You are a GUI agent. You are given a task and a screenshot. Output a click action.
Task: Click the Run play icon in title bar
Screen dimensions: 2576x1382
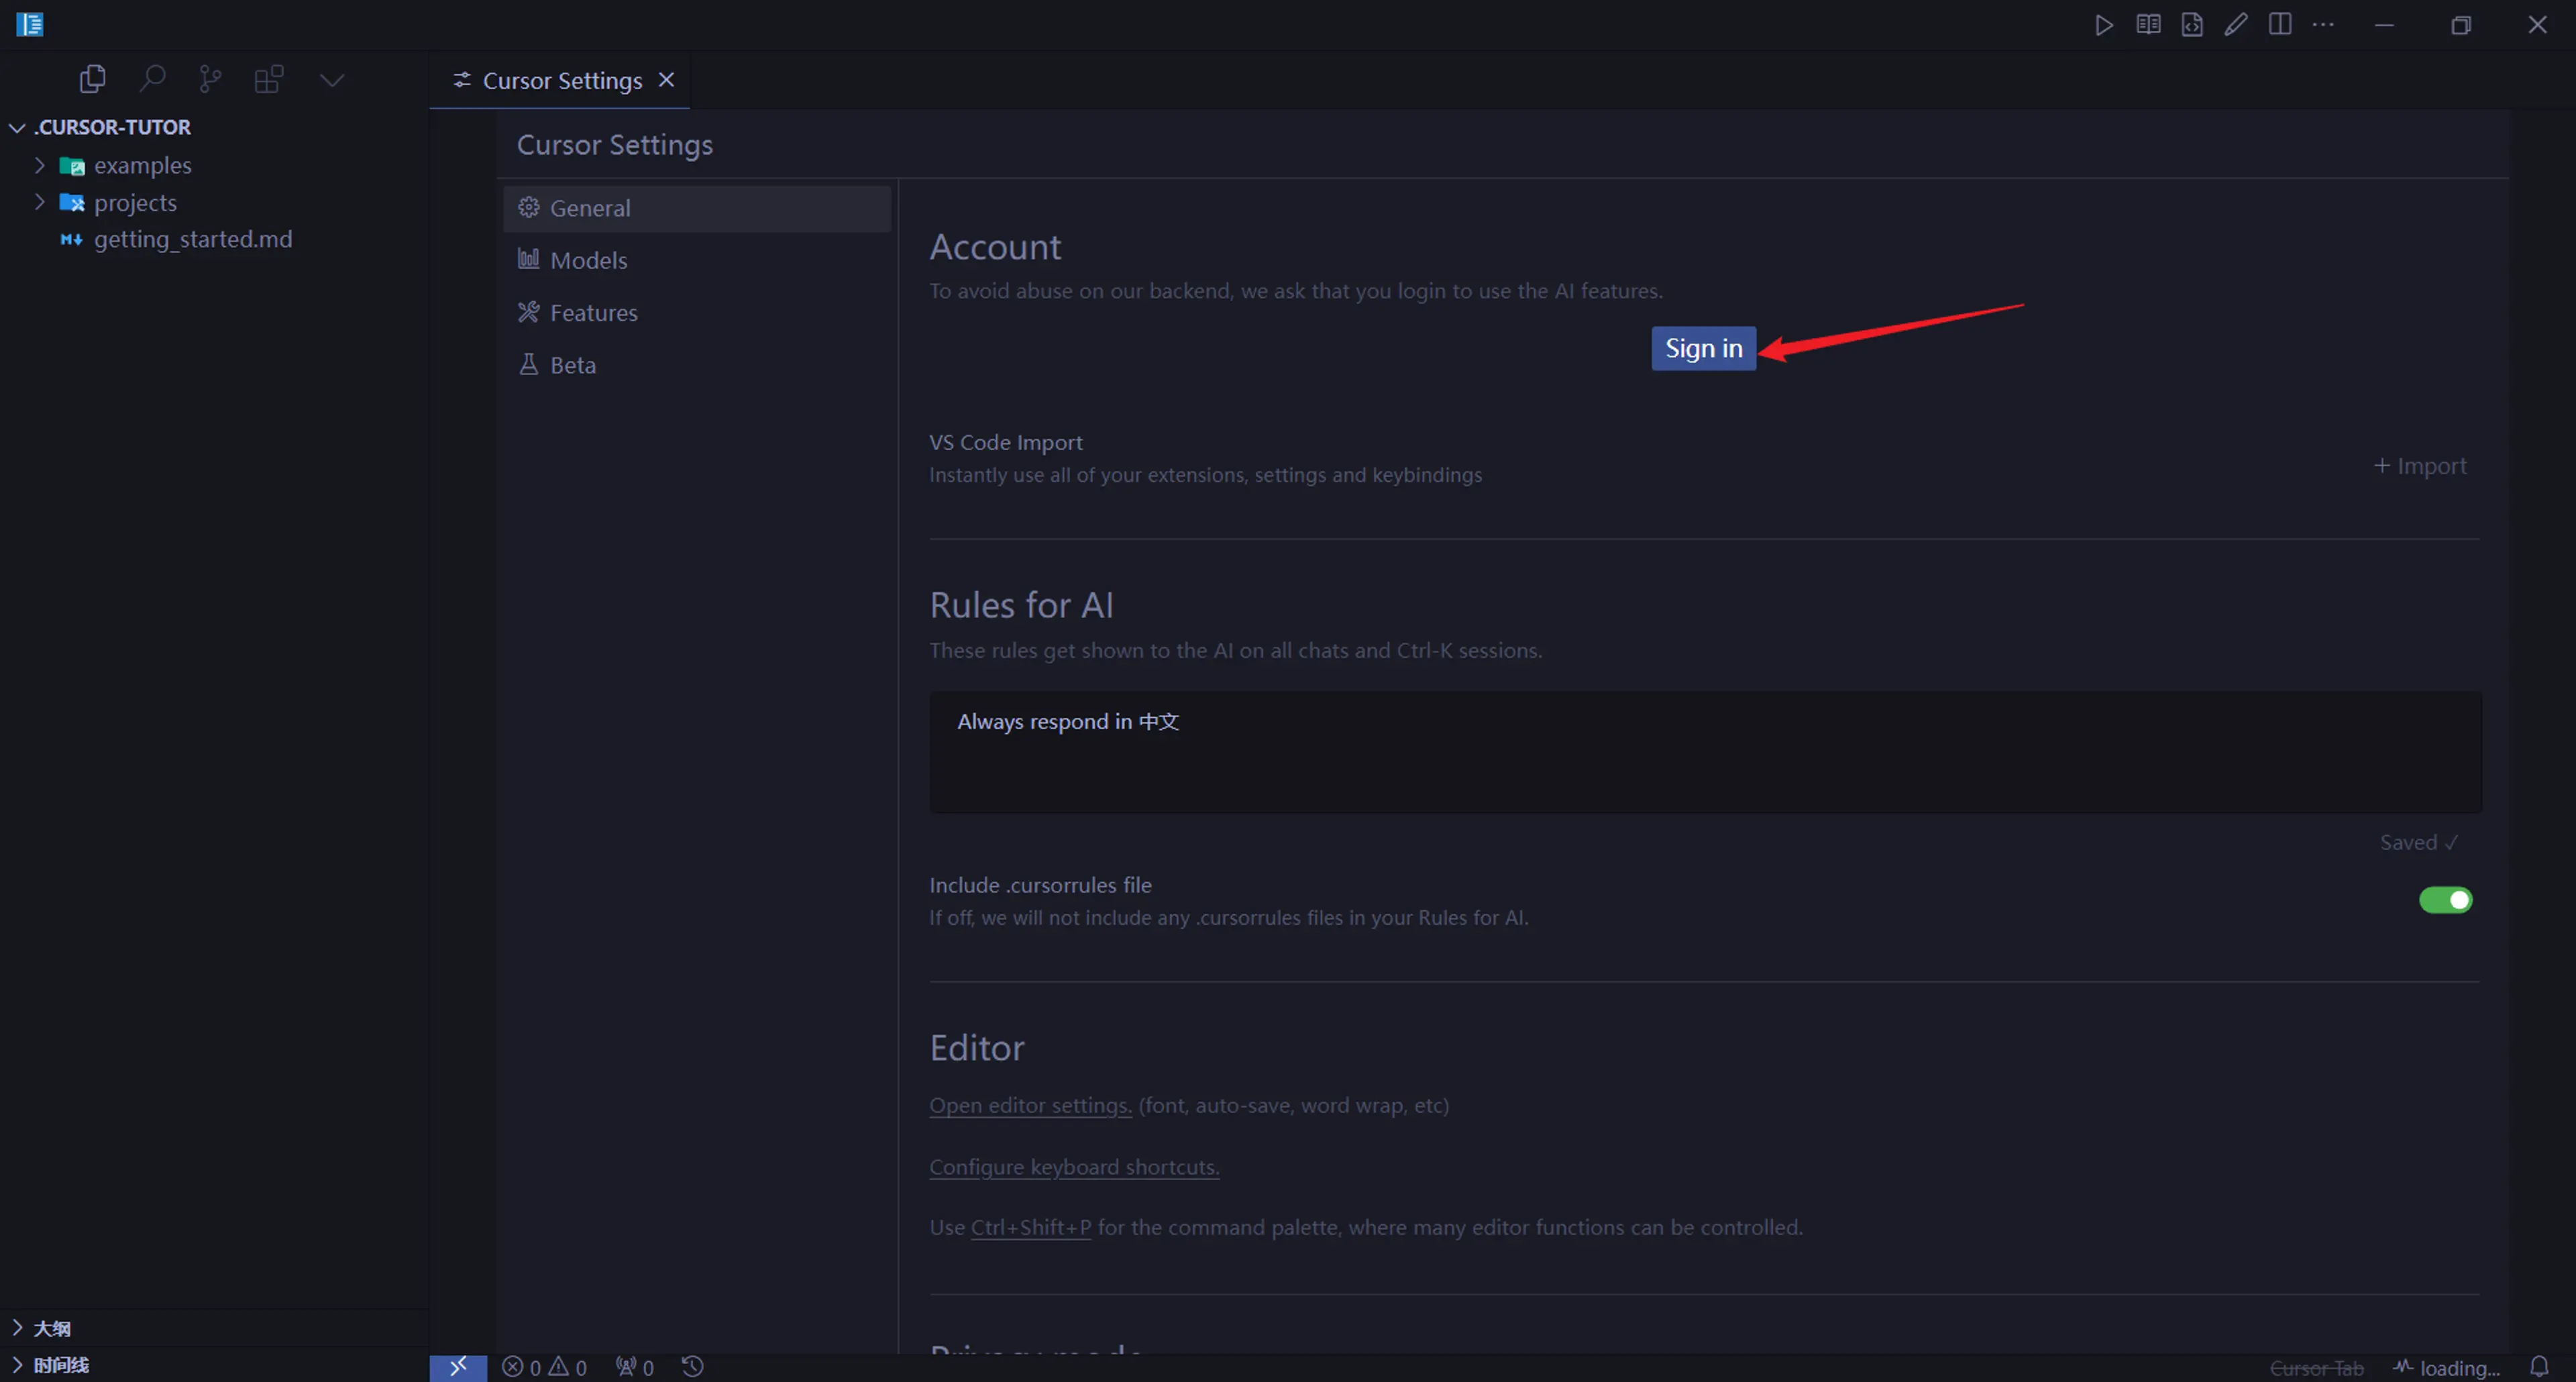coord(2104,25)
